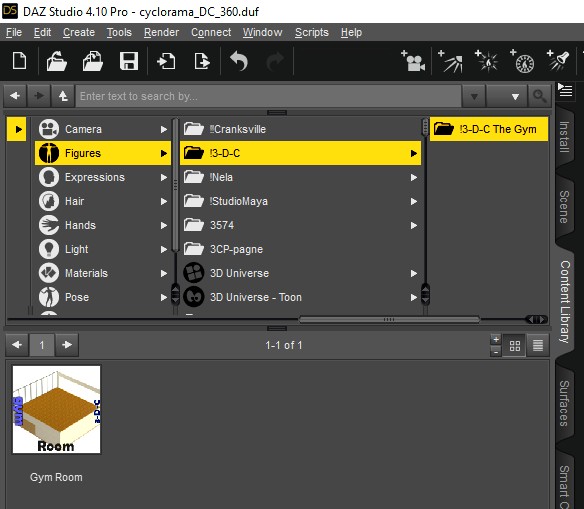Create a new spotlight
The height and width of the screenshot is (509, 584).
[x=558, y=61]
